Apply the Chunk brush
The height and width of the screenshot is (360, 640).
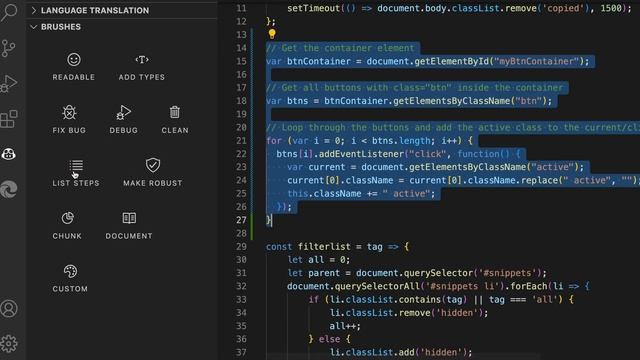point(67,225)
